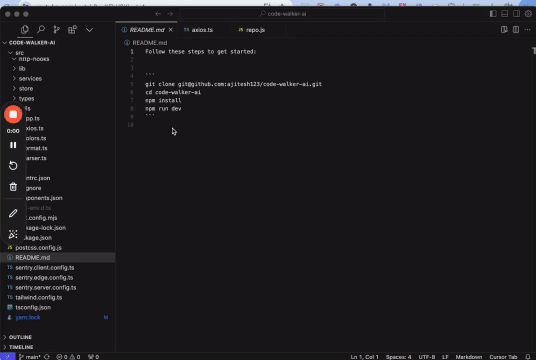The image size is (536, 360).
Task: Select README.md in the file tree
Action: click(57, 257)
